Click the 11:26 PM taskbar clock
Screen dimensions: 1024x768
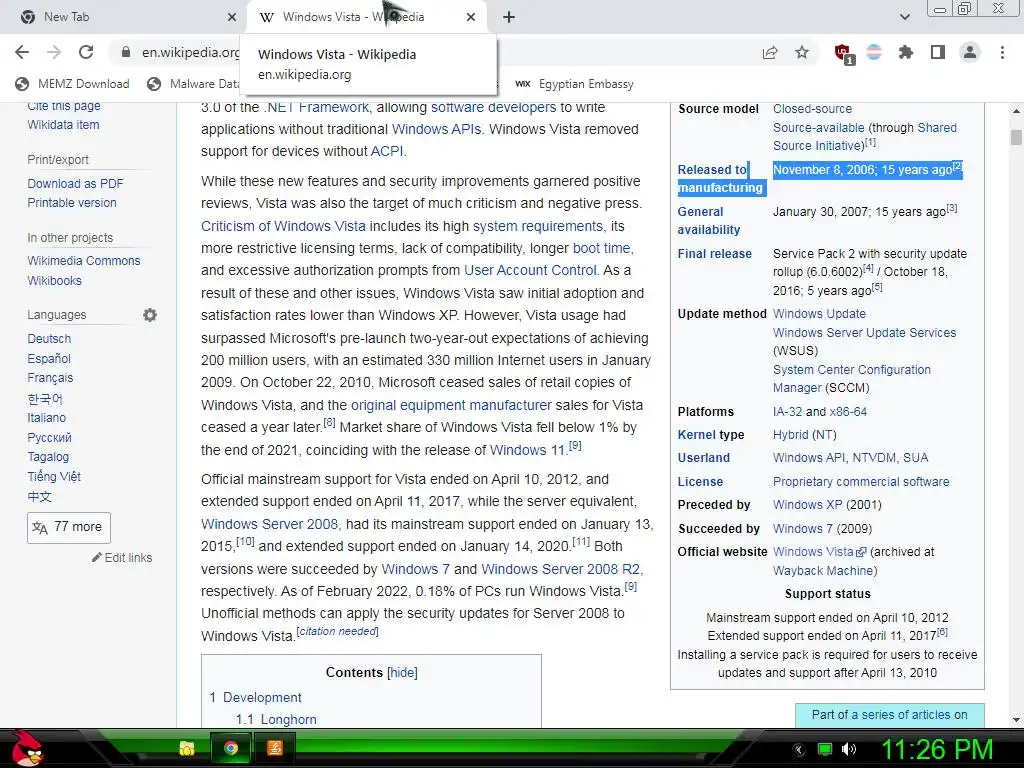(x=937, y=749)
